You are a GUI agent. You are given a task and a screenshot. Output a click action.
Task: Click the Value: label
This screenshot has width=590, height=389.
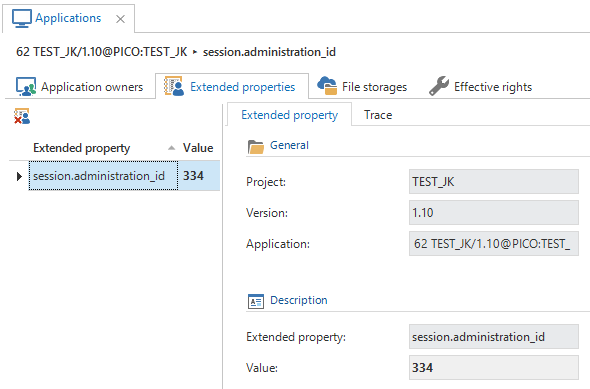click(x=262, y=368)
